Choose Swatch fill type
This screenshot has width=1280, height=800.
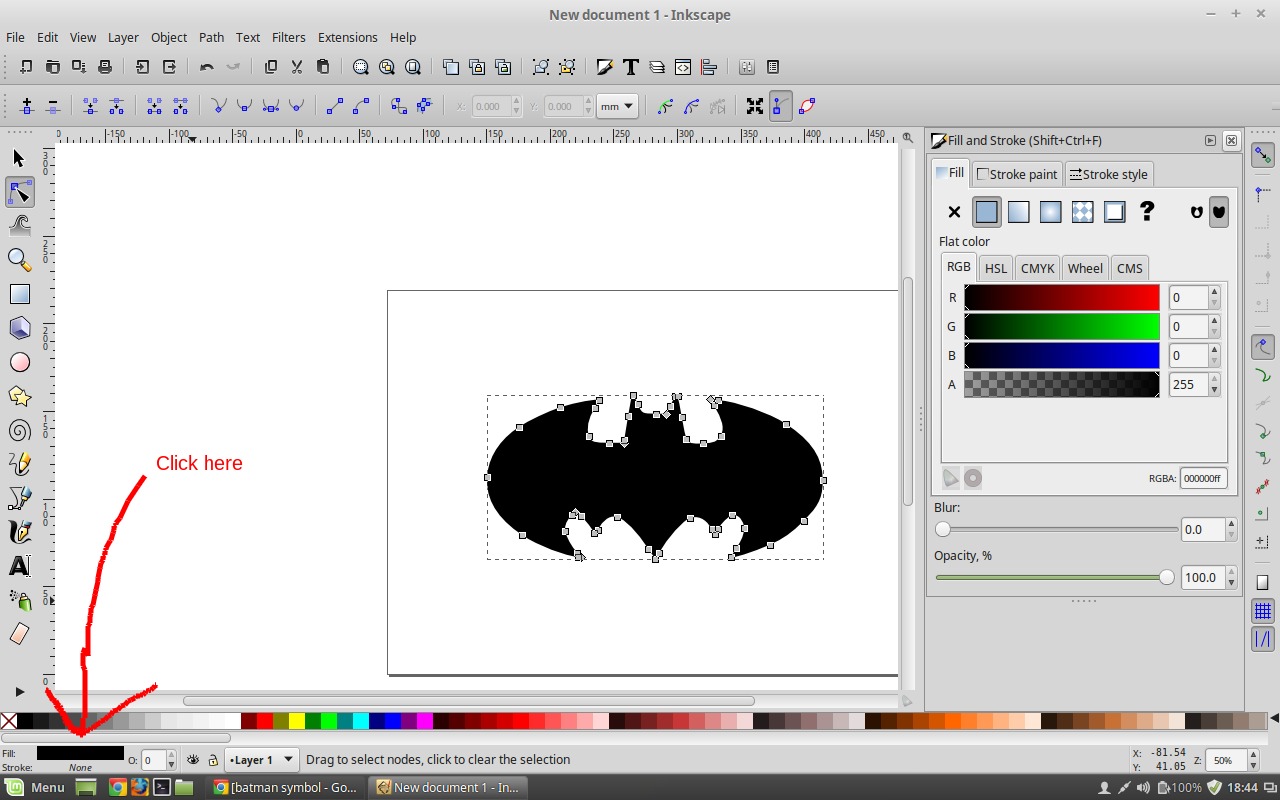(x=1114, y=212)
